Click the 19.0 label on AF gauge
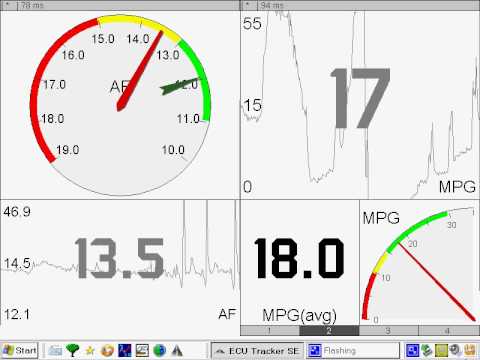This screenshot has height=360, width=480. 67,150
